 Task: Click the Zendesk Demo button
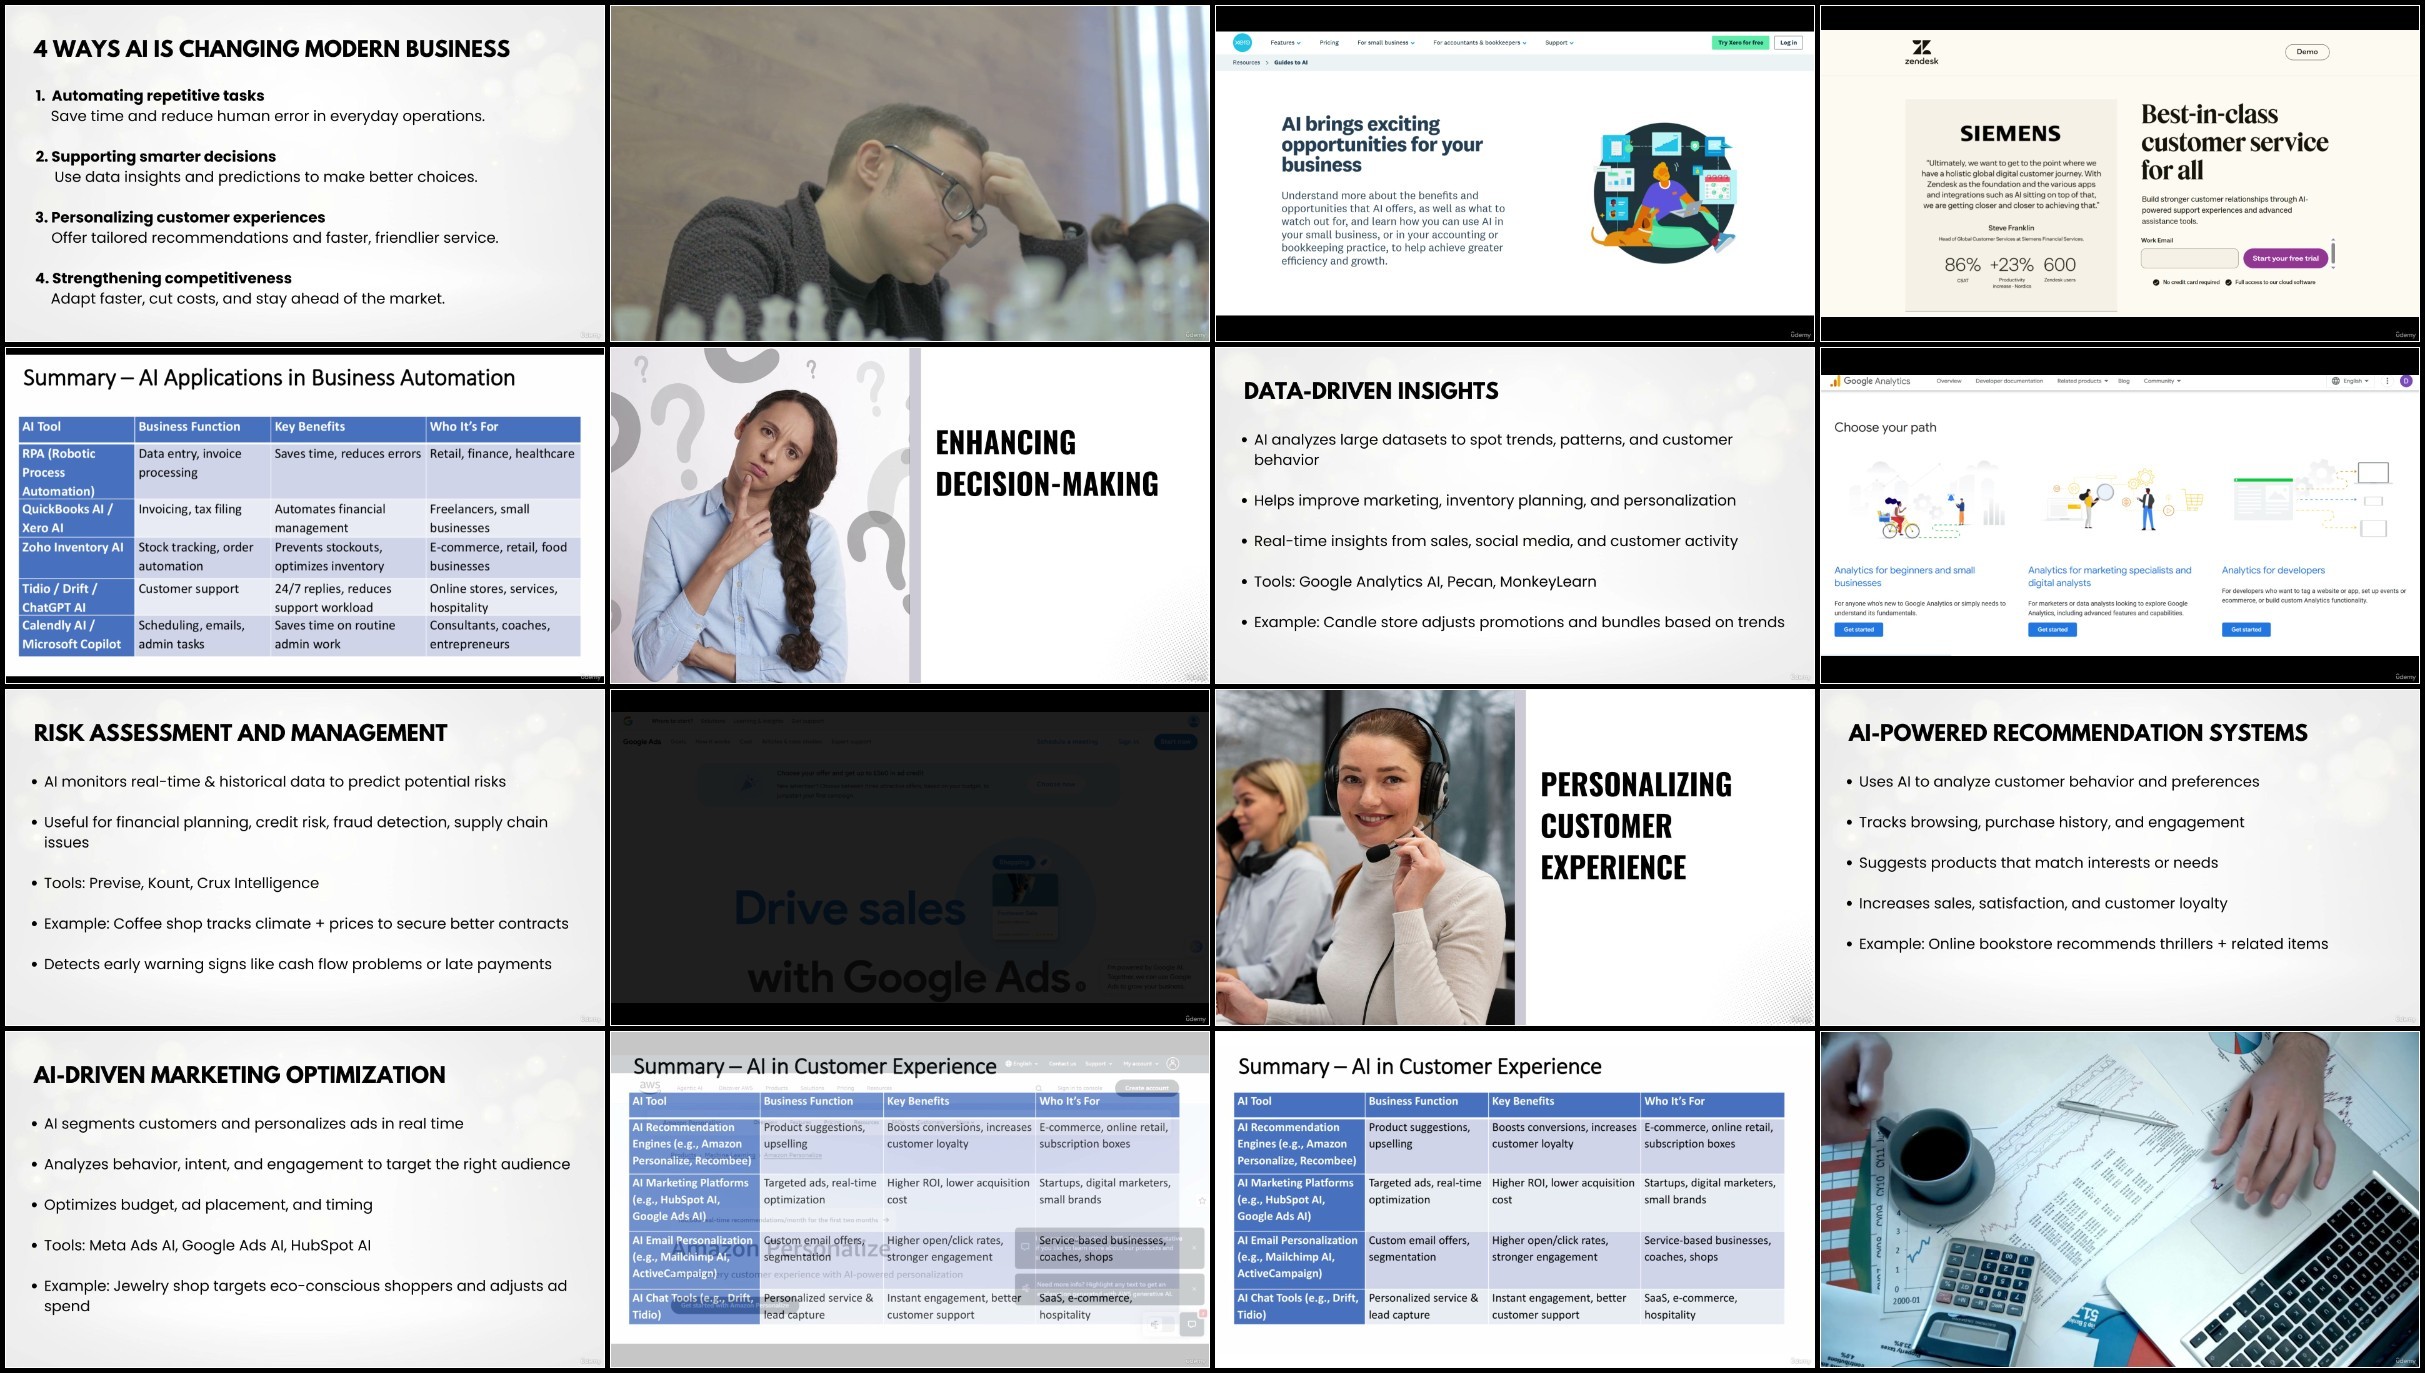(x=2307, y=52)
